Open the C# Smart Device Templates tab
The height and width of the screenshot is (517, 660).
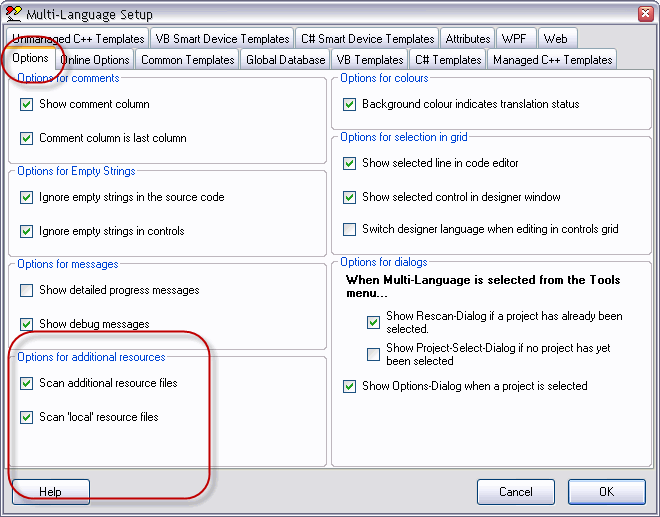(x=367, y=39)
